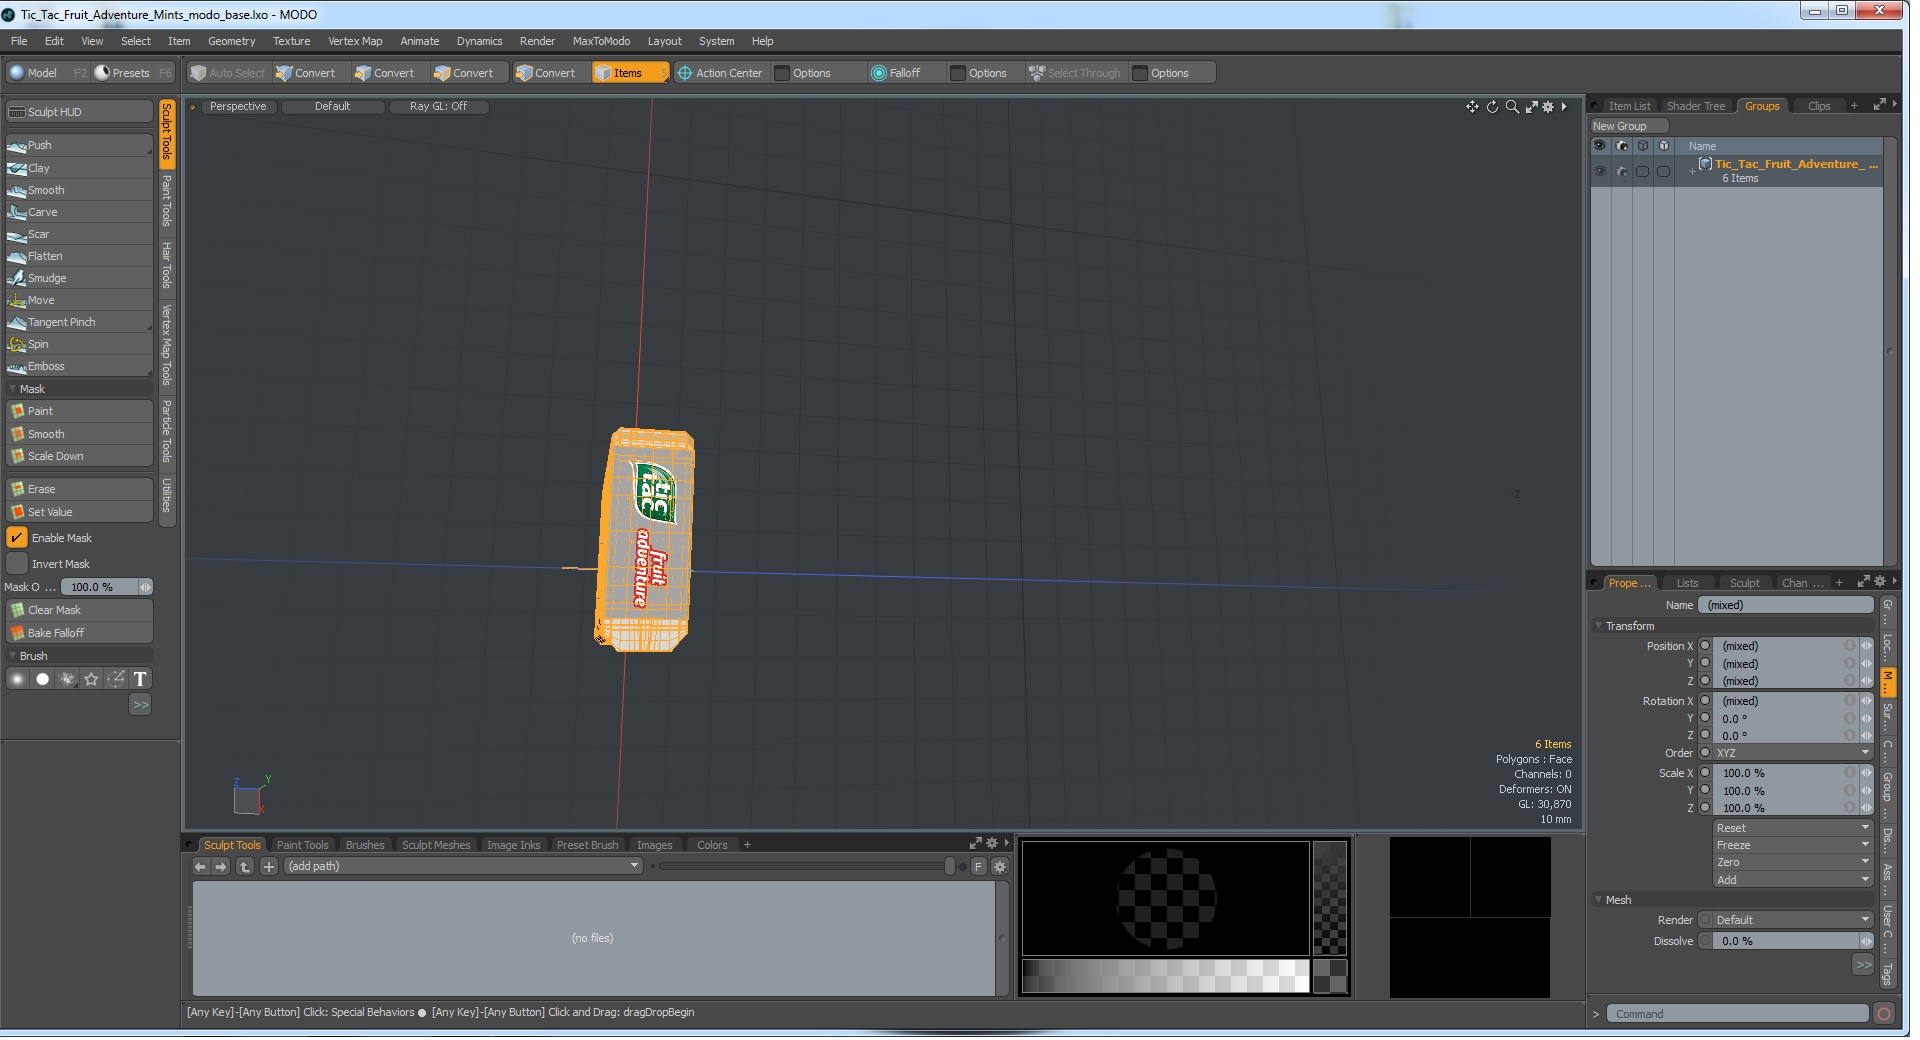
Task: Select the Carve sculpt tool
Action: click(x=79, y=213)
